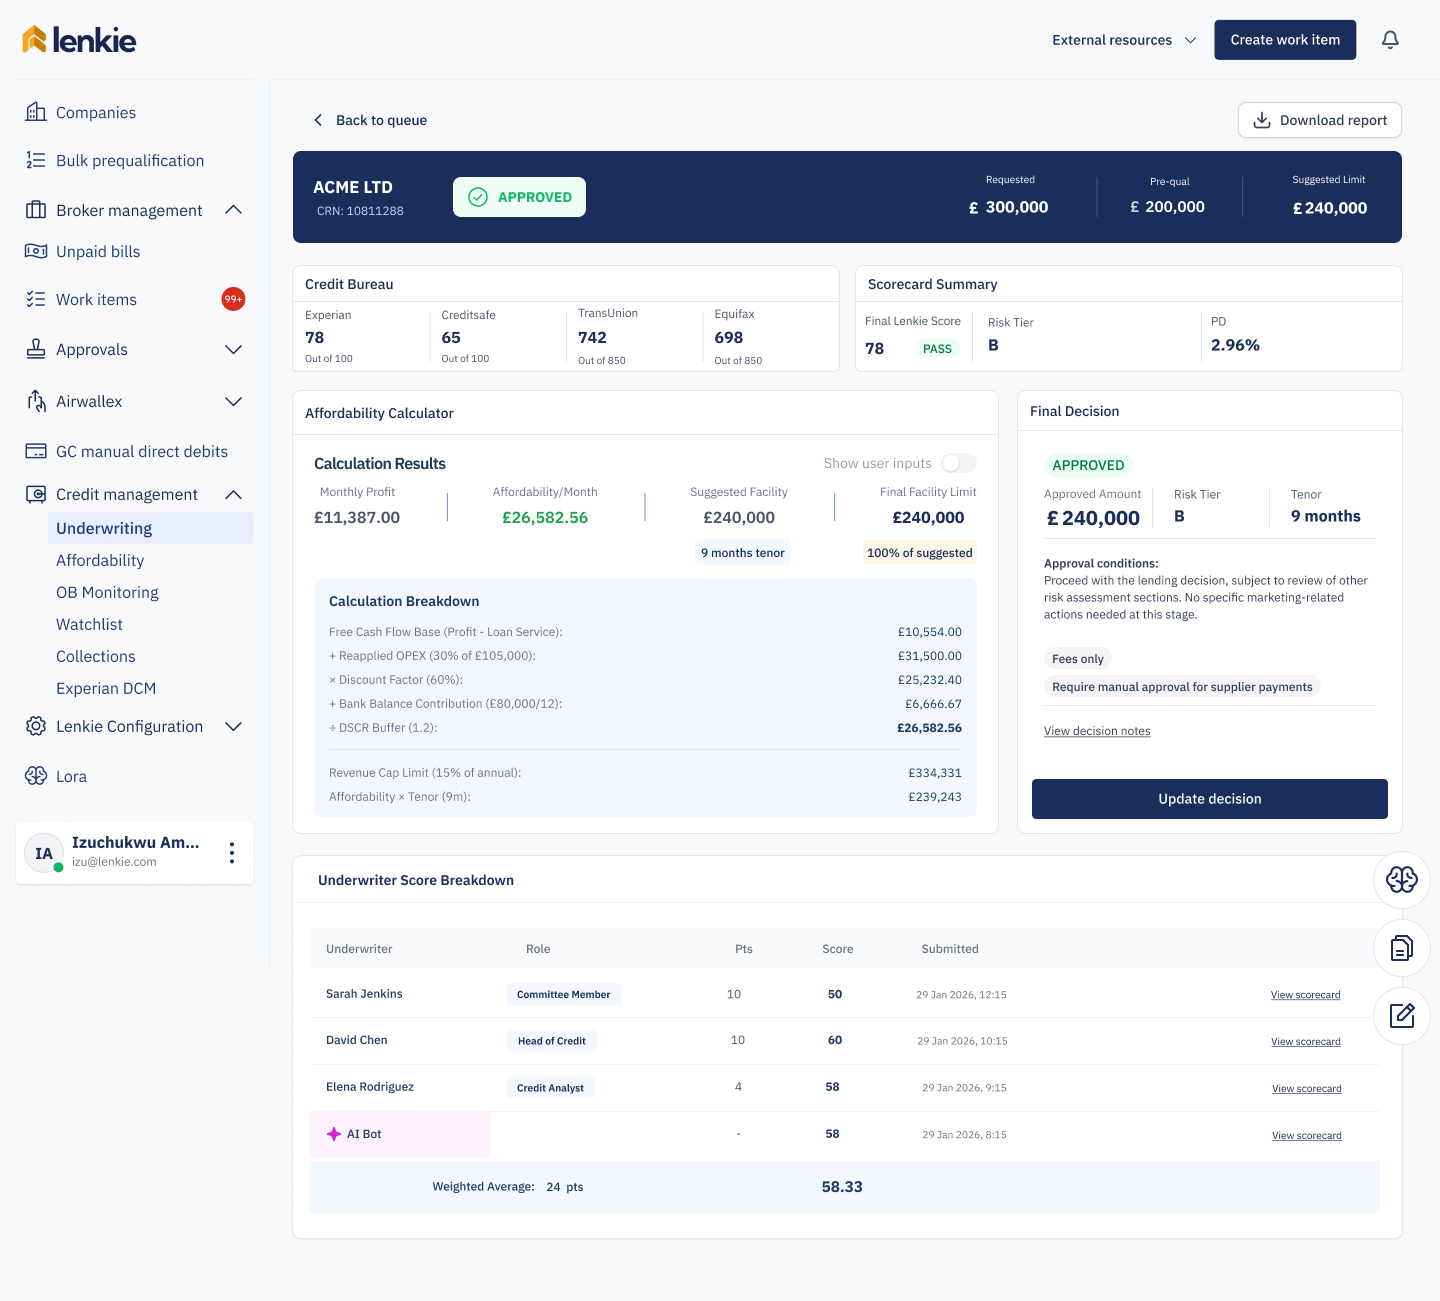This screenshot has width=1440, height=1301.
Task: Open the notifications bell
Action: click(1390, 40)
